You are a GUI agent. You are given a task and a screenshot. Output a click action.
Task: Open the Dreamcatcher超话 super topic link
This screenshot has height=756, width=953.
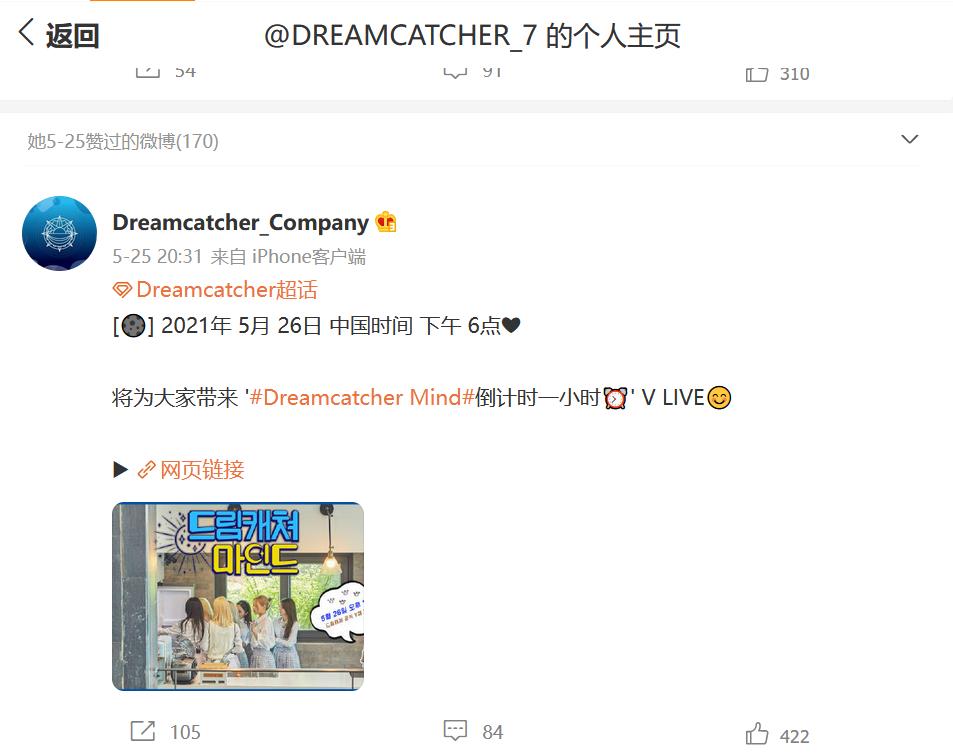[227, 290]
